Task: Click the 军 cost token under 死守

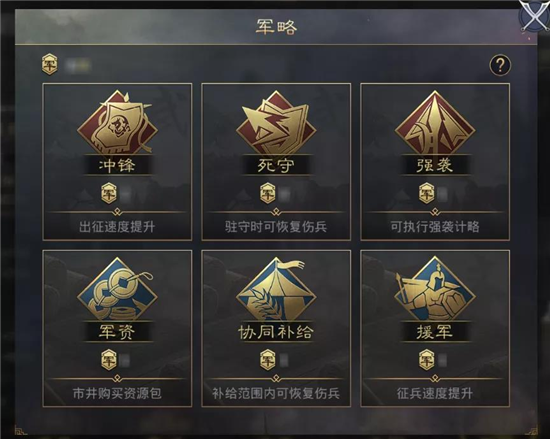Action: (268, 193)
